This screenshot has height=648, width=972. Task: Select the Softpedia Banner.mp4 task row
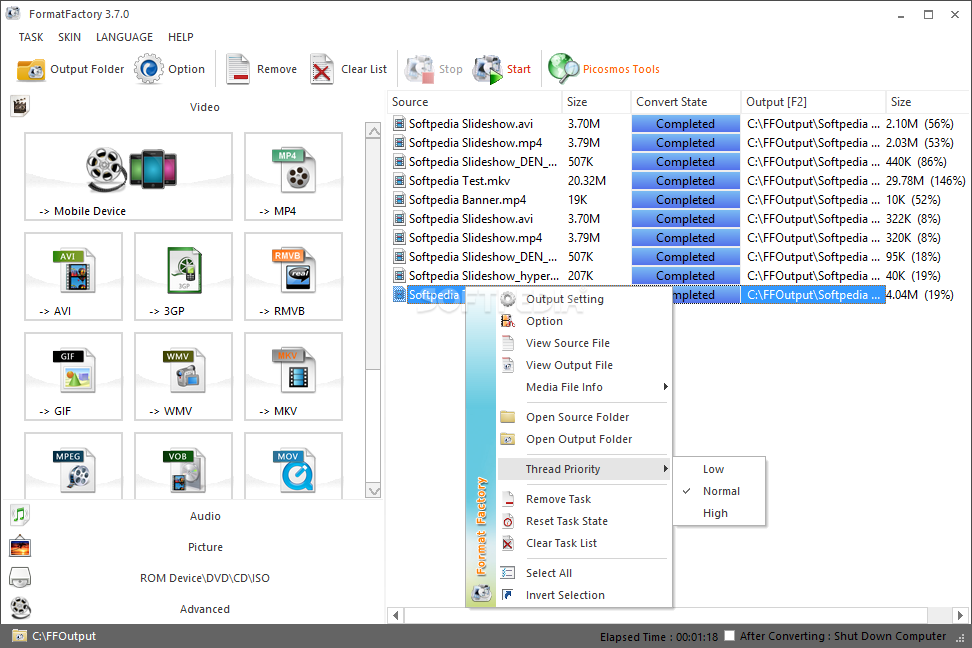(679, 200)
